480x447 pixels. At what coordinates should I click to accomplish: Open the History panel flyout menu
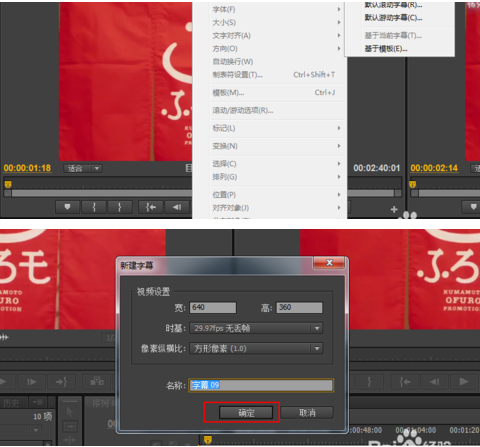point(38,402)
